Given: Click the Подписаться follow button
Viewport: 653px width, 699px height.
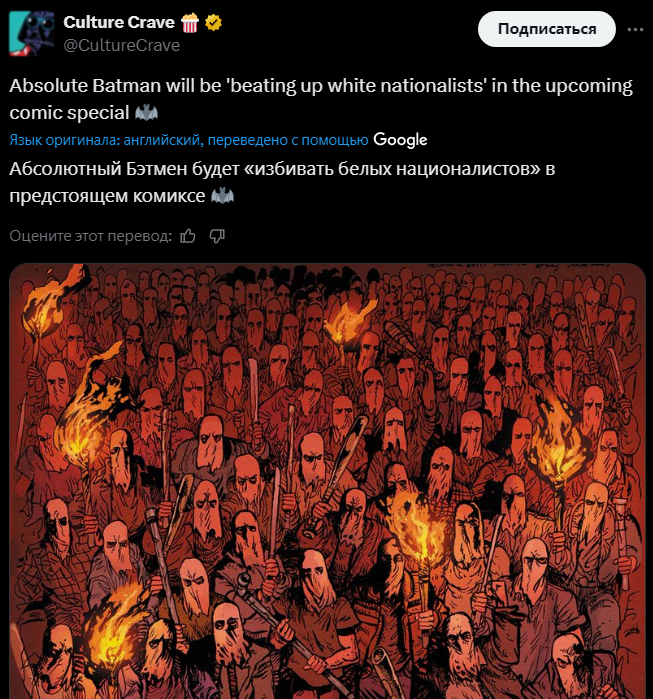Looking at the screenshot, I should [546, 29].
